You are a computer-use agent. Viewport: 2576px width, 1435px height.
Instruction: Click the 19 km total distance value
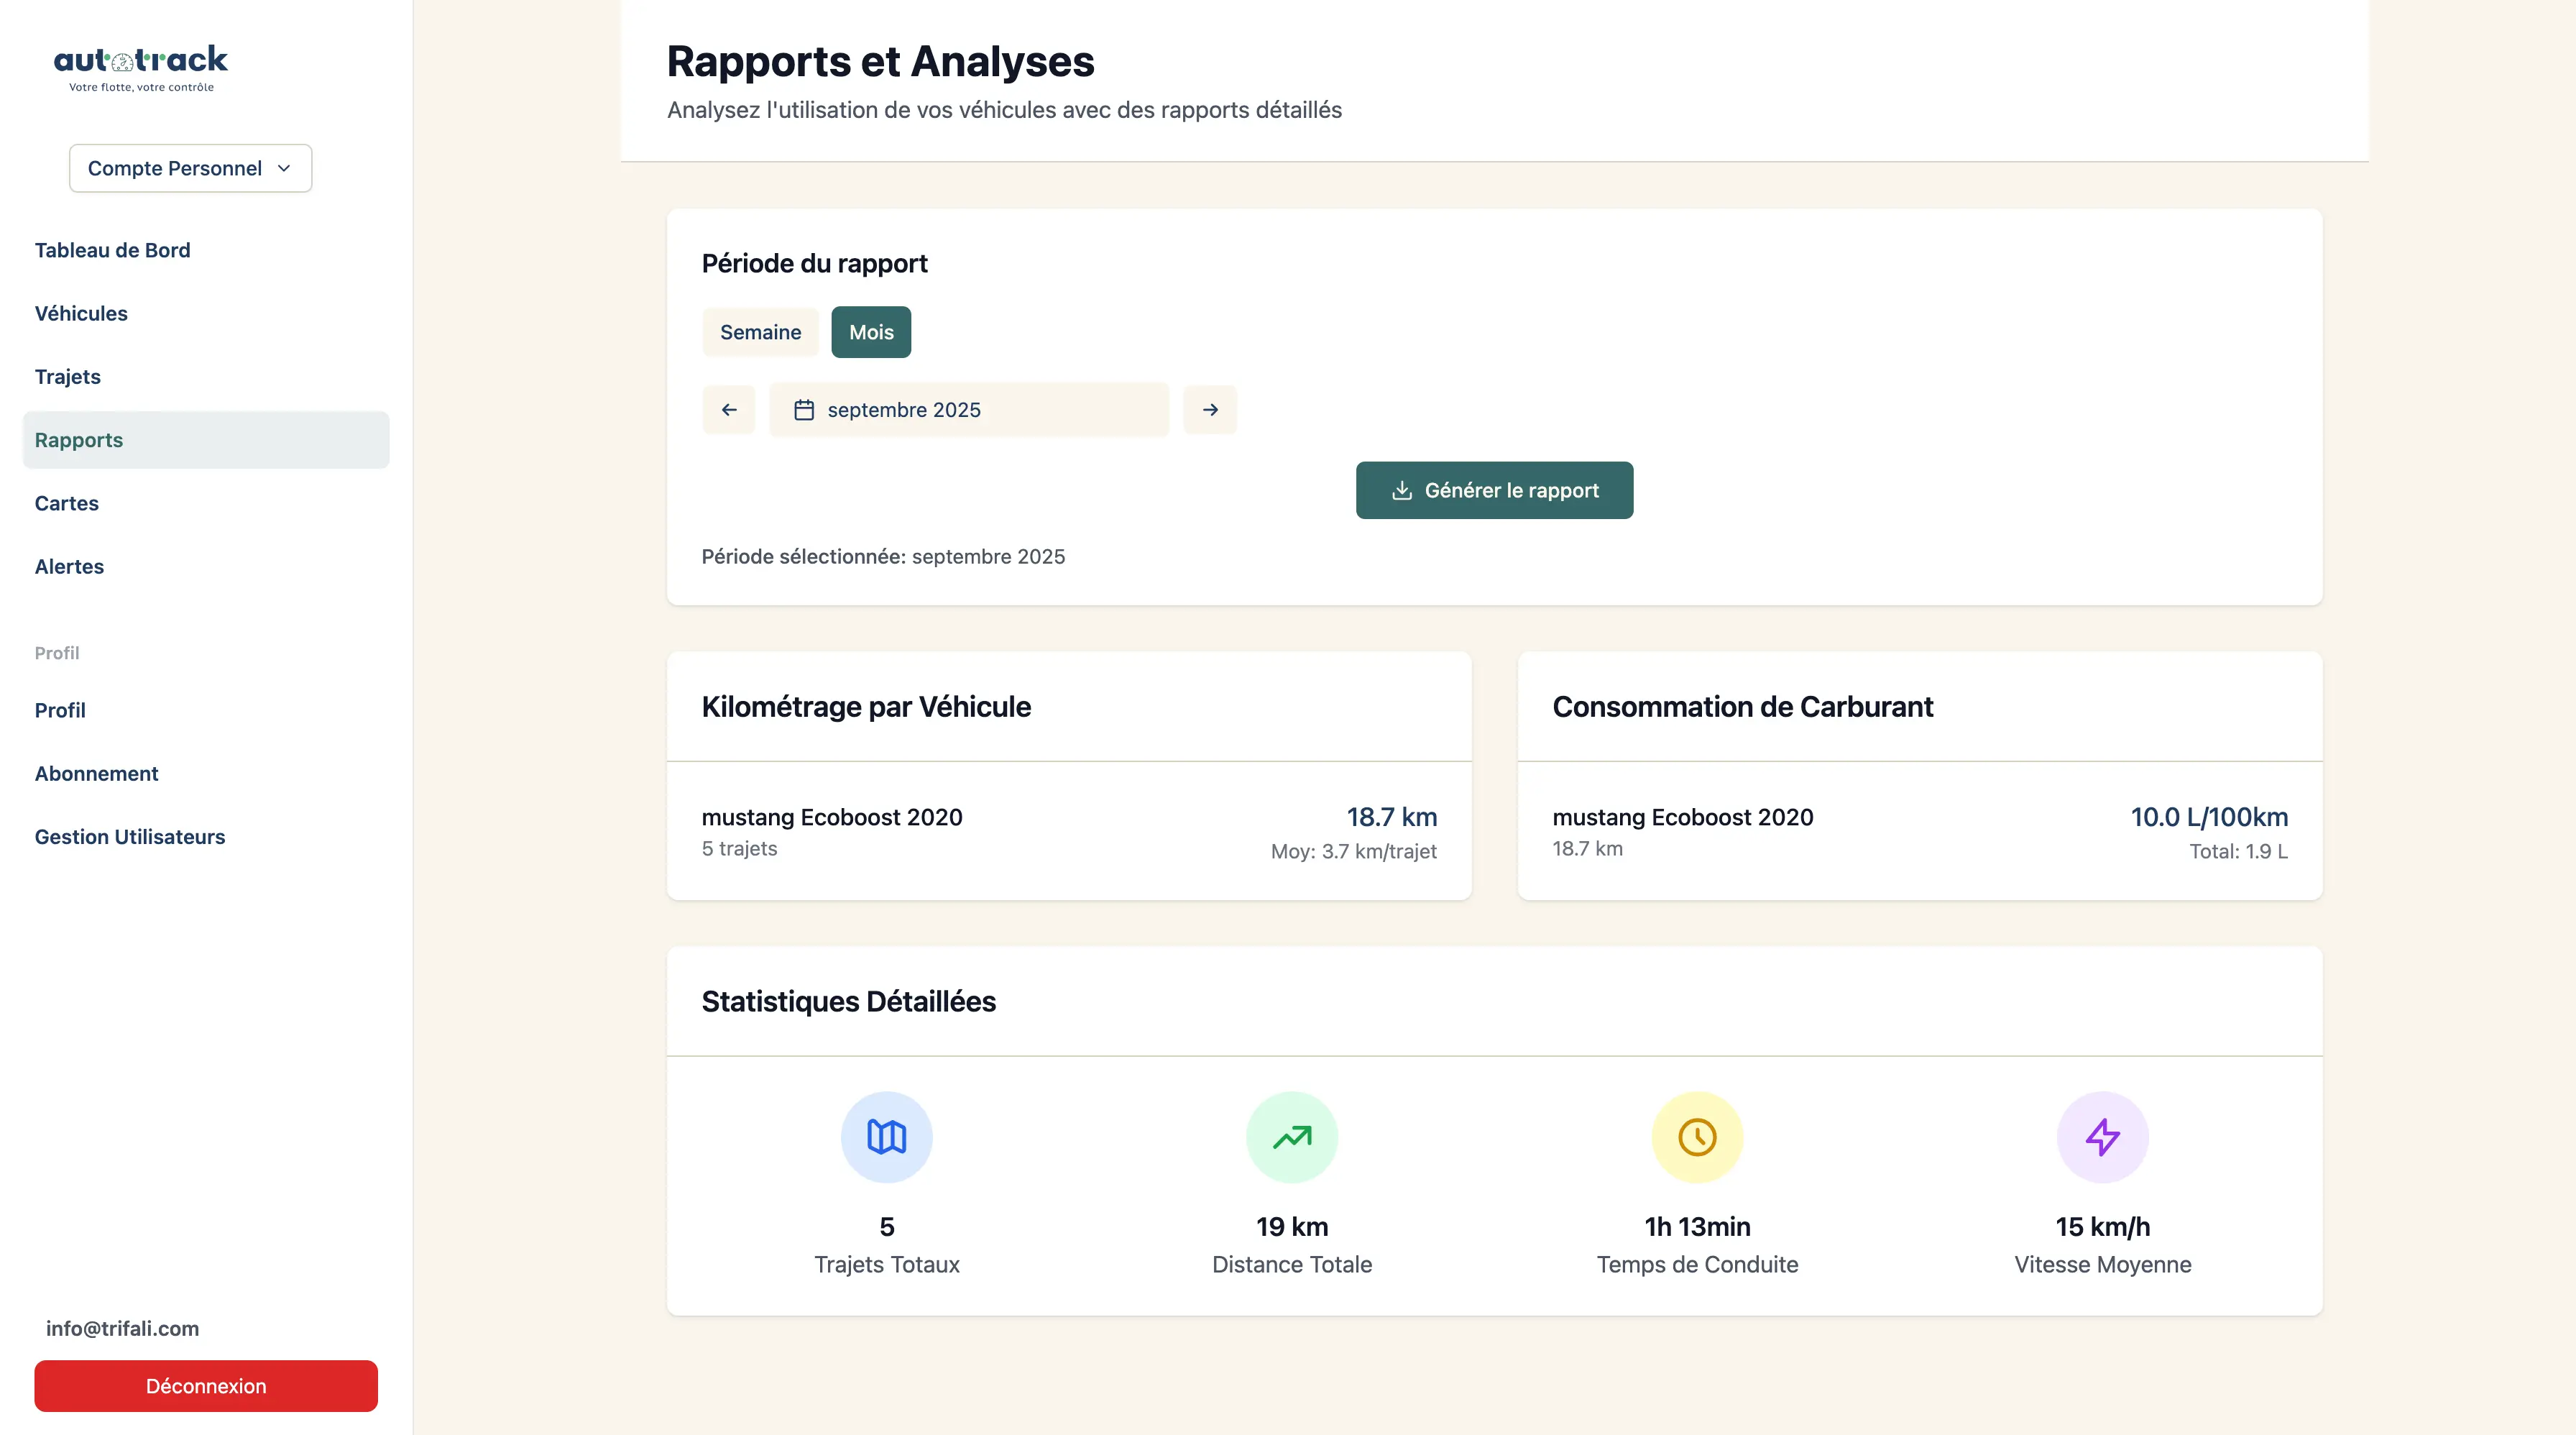pos(1292,1227)
